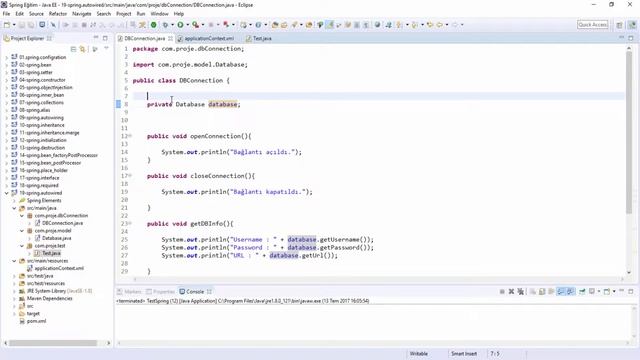Open the External Tools dropdown arrow
This screenshot has width=640, height=360.
click(x=203, y=25)
